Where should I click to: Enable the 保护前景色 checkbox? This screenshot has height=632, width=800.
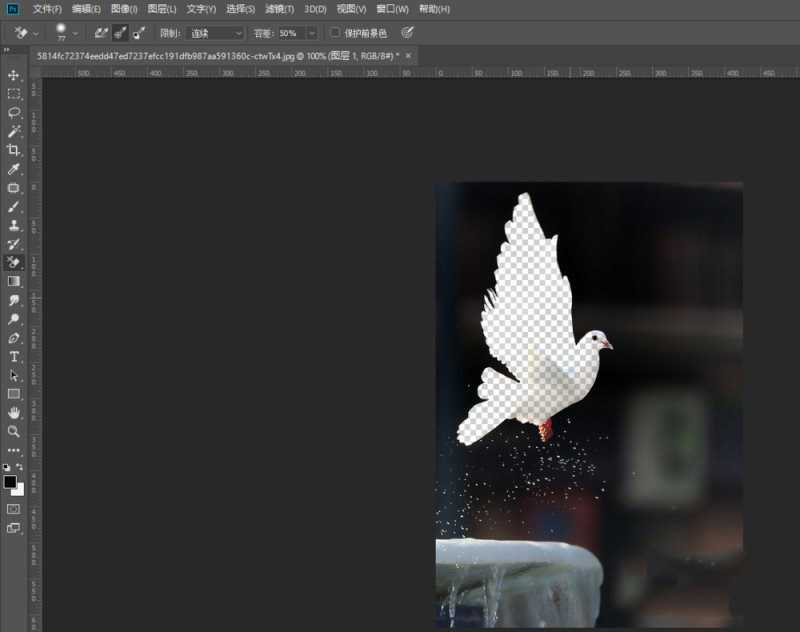[x=335, y=32]
